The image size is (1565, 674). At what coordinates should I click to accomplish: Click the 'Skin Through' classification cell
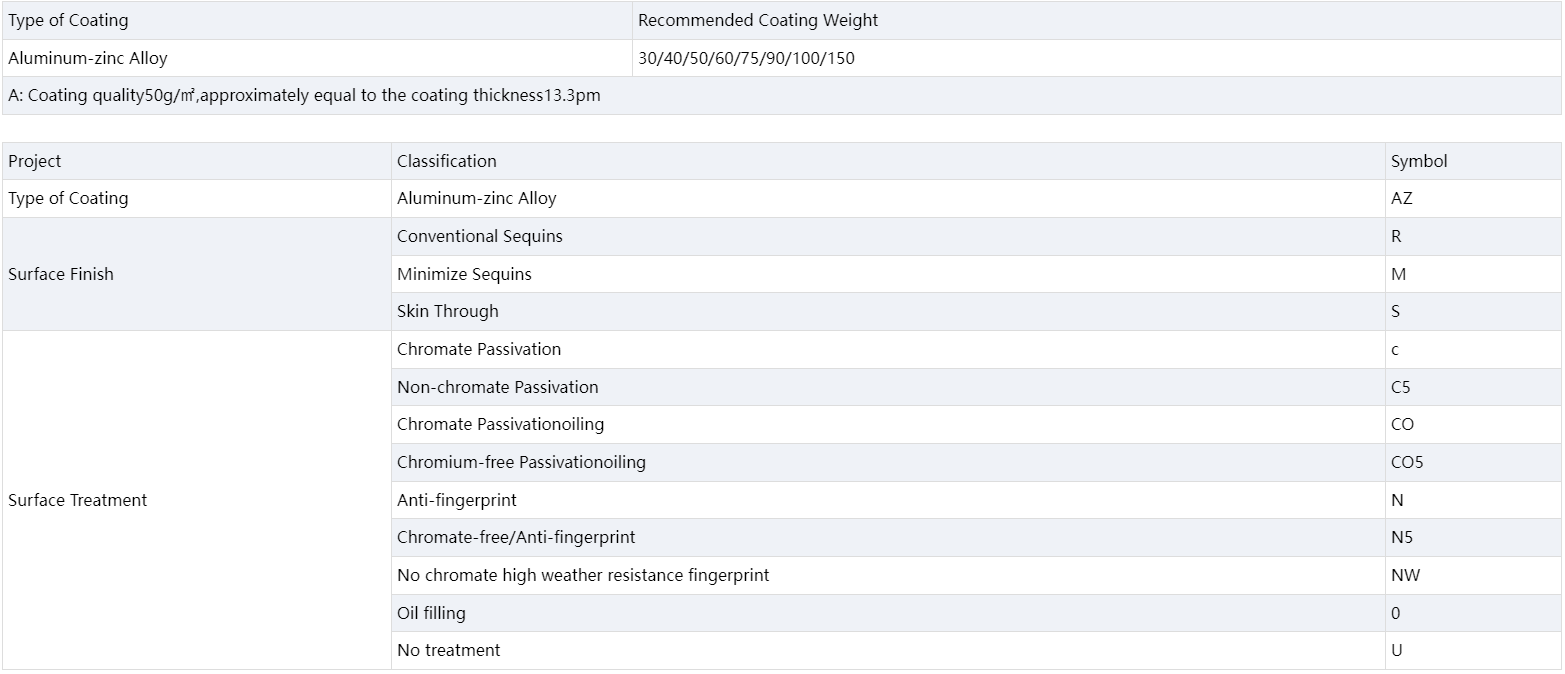pyautogui.click(x=448, y=311)
